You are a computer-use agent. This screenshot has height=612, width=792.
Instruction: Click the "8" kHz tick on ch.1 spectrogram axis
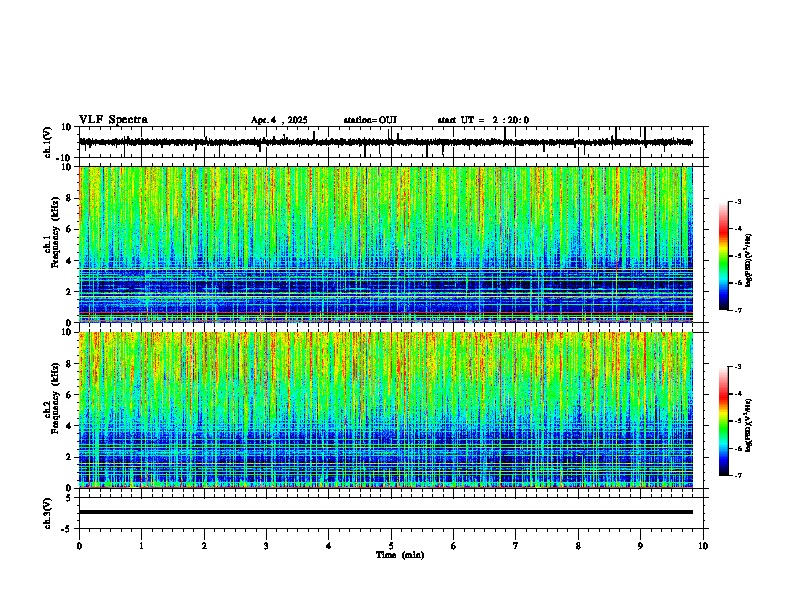pos(69,198)
